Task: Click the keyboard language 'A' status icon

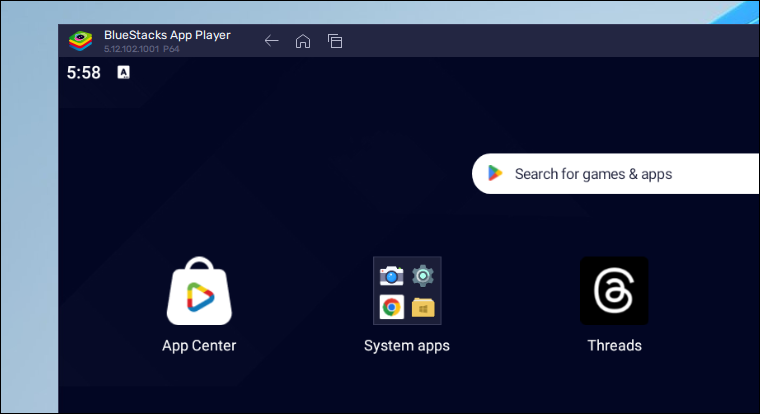Action: tap(124, 72)
